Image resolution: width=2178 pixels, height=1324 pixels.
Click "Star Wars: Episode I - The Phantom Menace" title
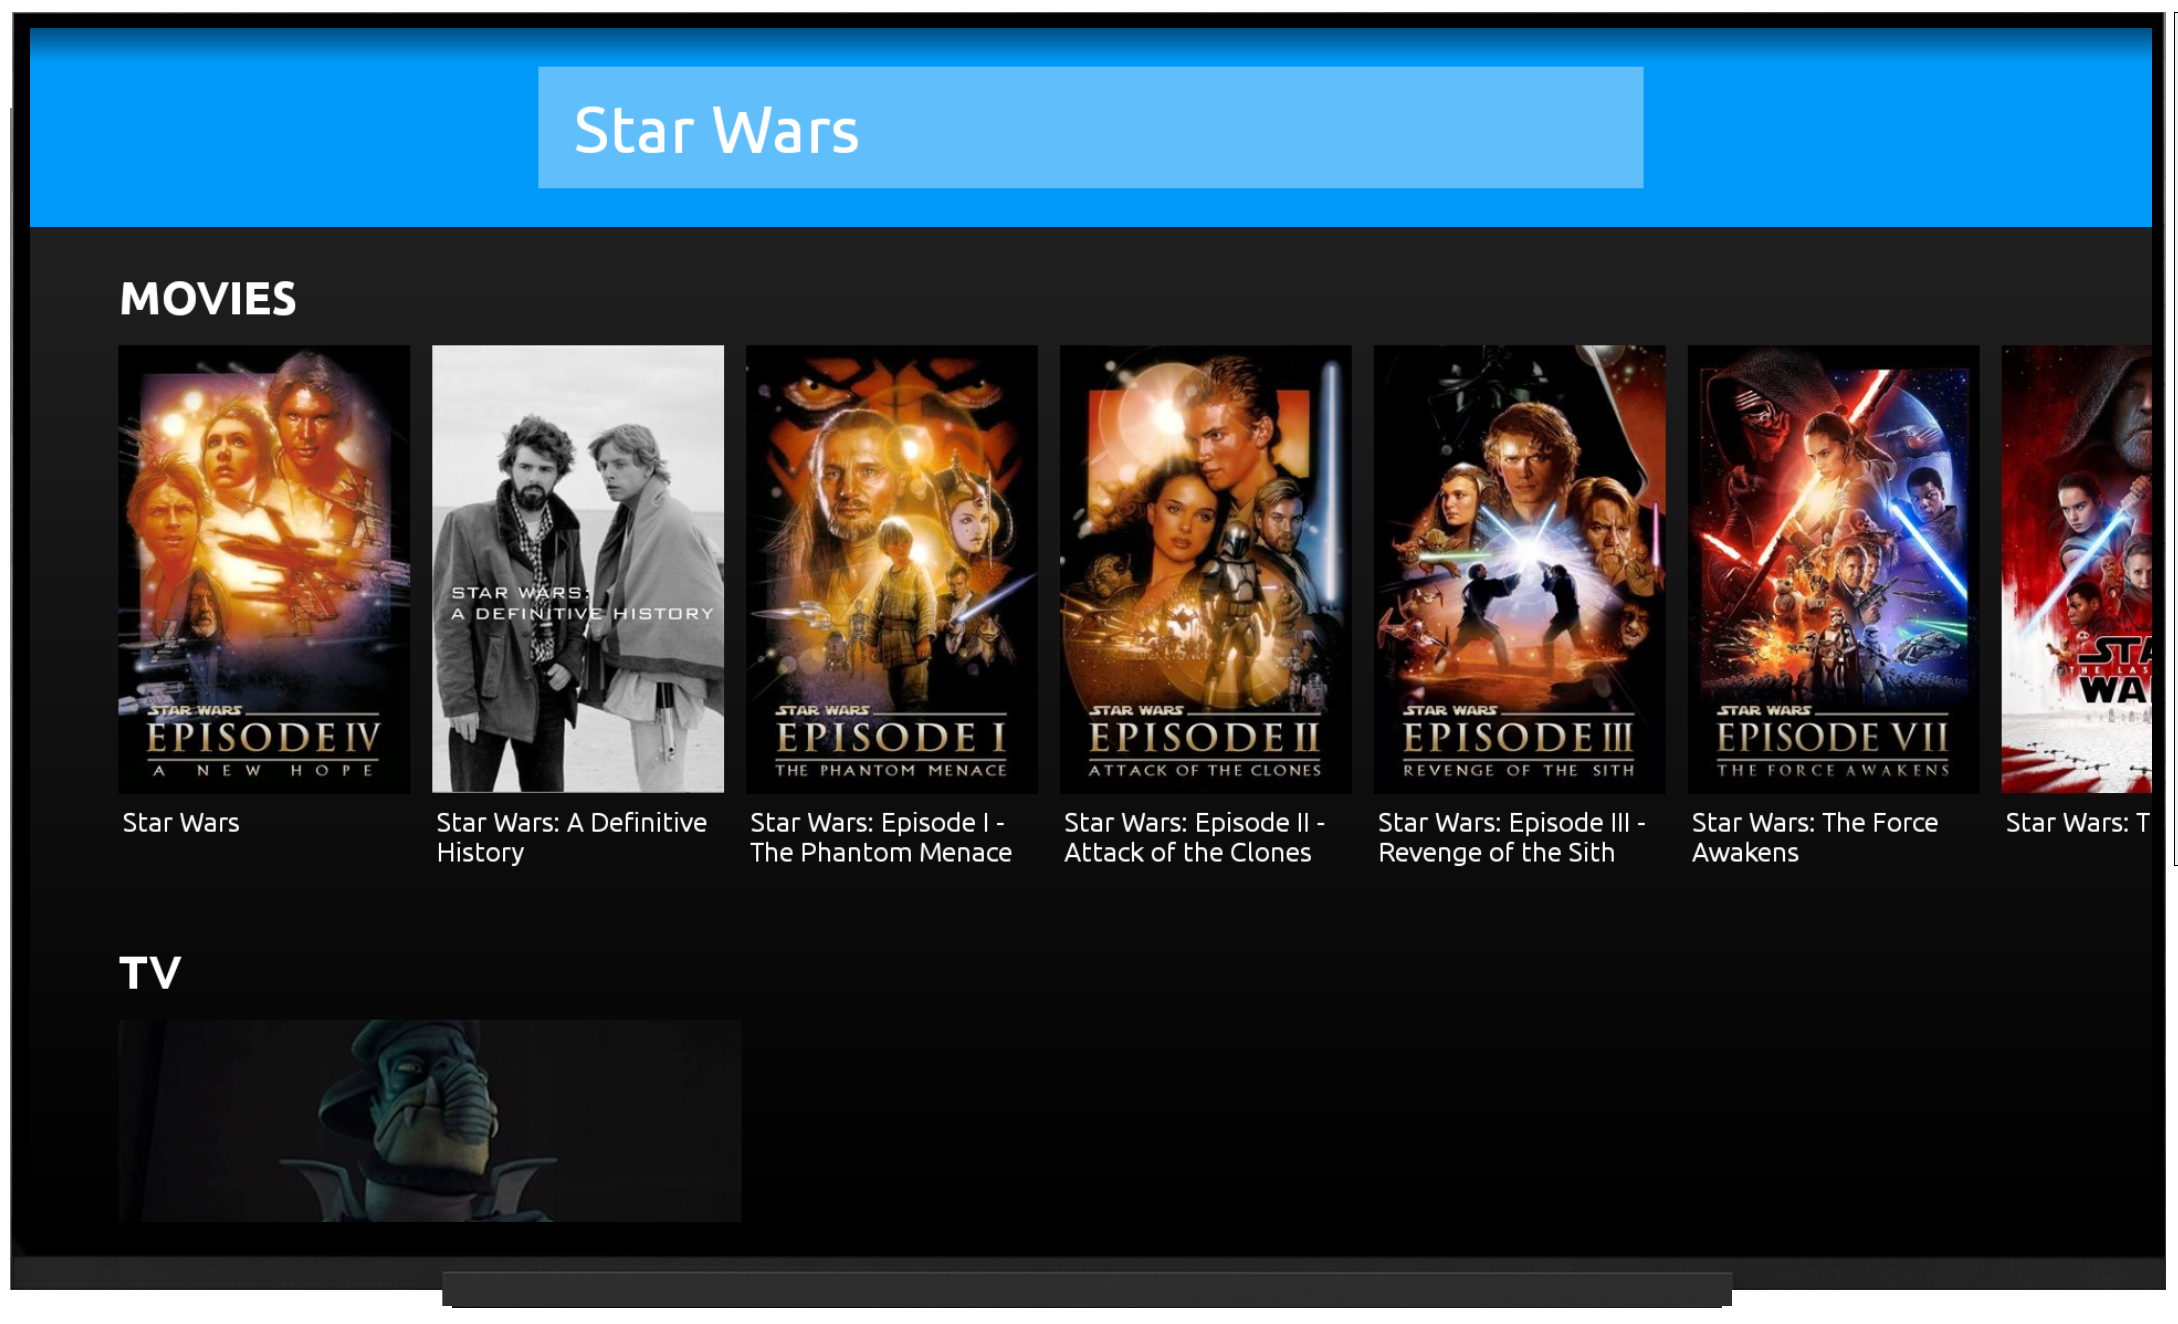click(x=881, y=837)
